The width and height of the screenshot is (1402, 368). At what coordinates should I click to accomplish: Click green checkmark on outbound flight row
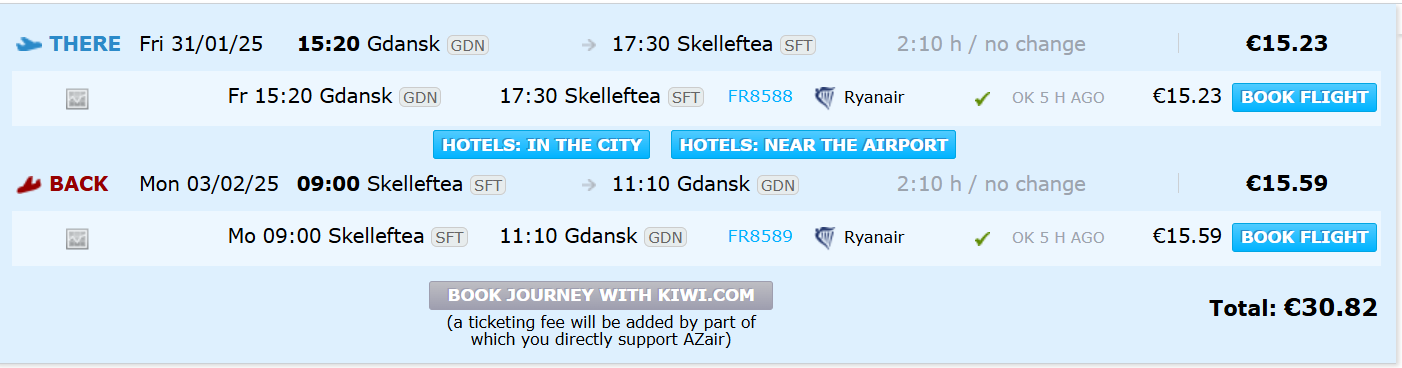coord(982,98)
